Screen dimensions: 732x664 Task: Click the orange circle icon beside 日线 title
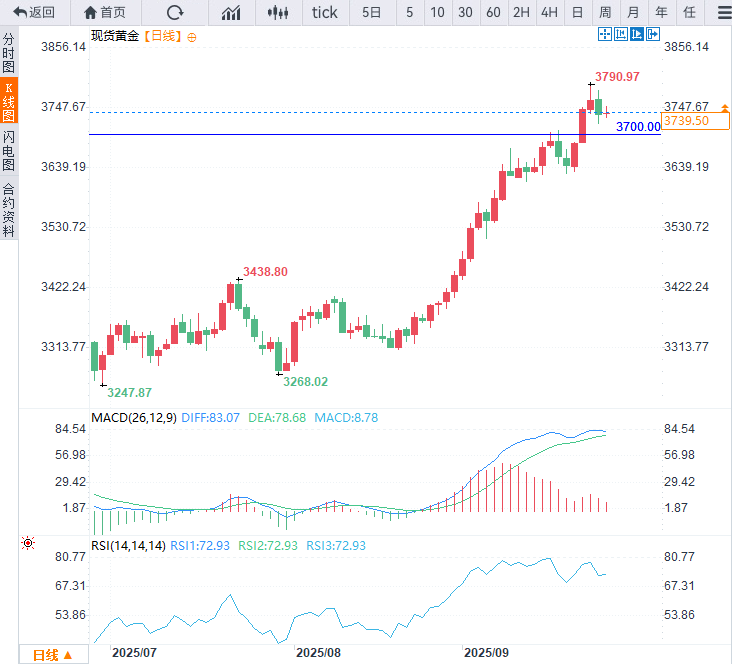pyautogui.click(x=191, y=37)
